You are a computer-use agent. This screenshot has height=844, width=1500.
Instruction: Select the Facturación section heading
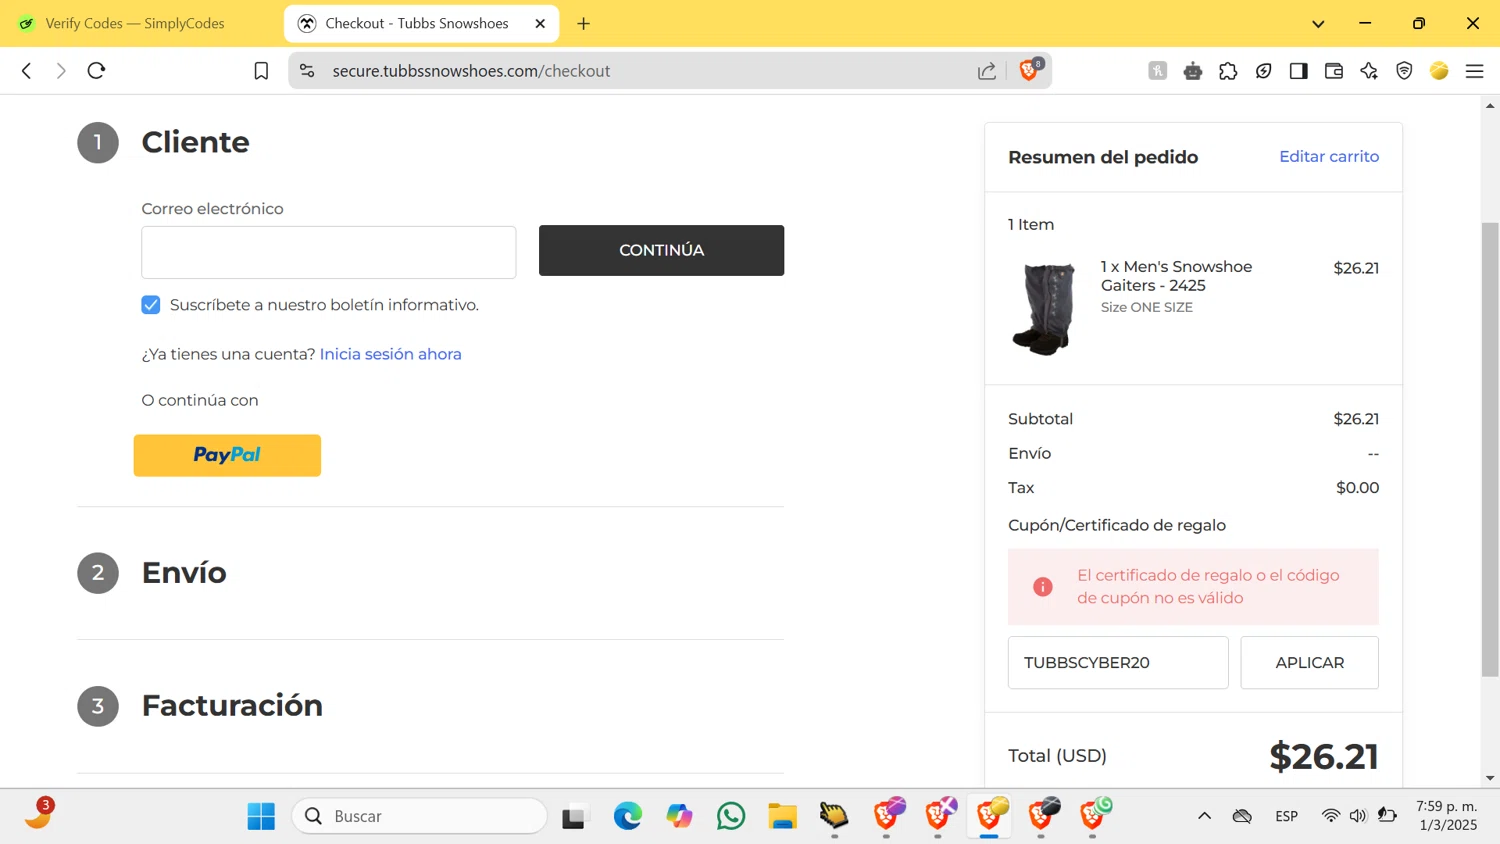pos(232,706)
